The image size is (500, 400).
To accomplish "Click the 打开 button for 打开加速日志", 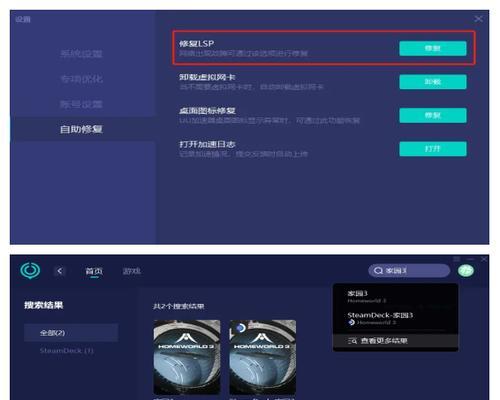I will tap(433, 149).
